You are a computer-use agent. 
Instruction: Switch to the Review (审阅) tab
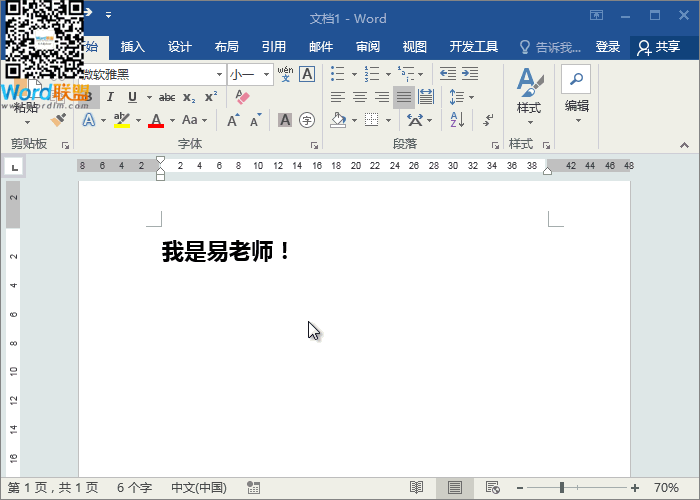[368, 46]
